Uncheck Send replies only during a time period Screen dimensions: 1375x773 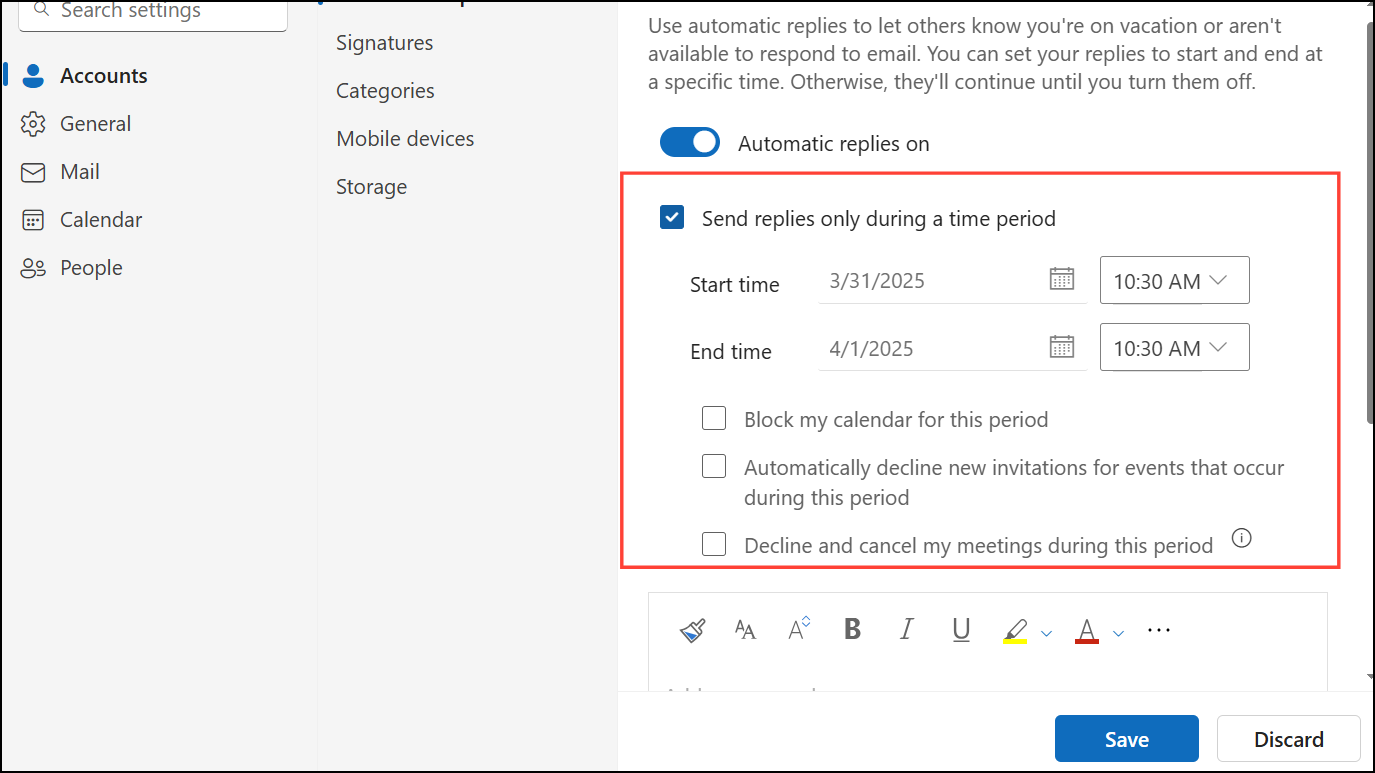pos(672,217)
